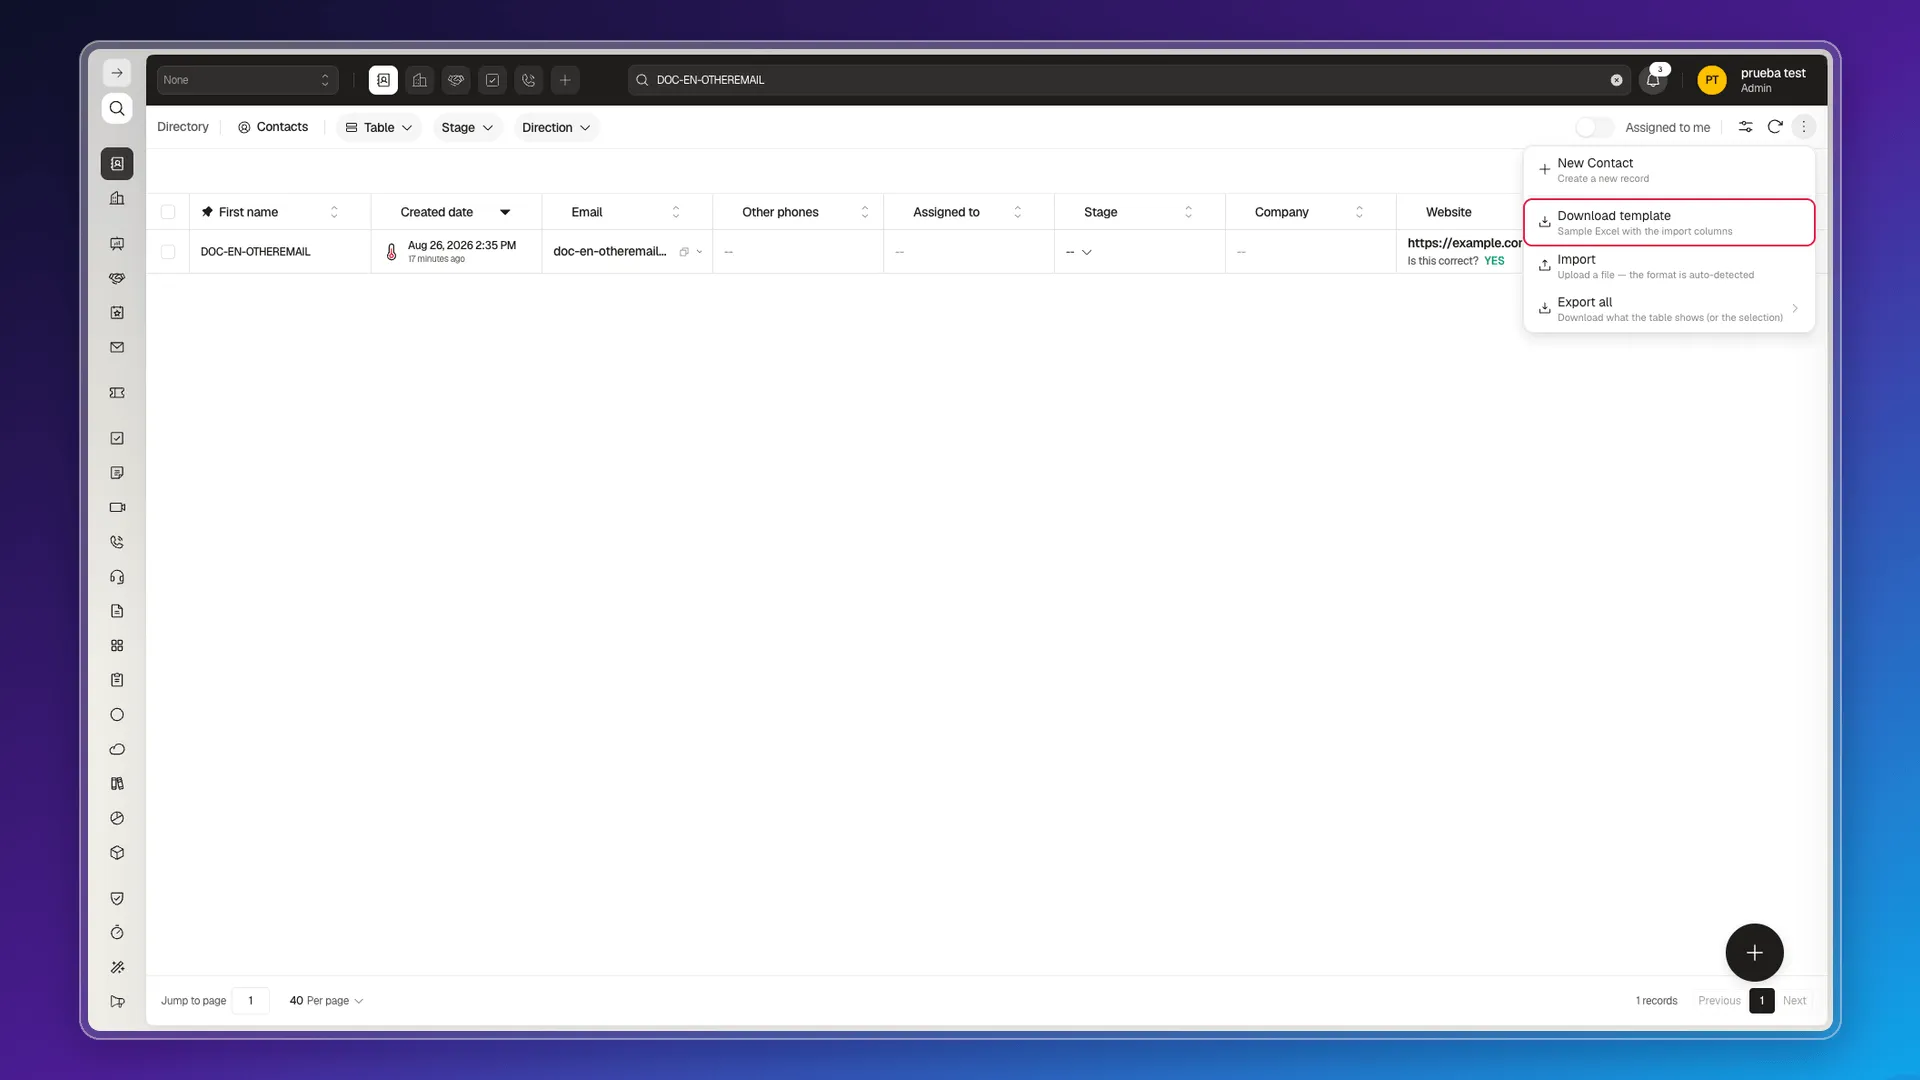Viewport: 1920px width, 1080px height.
Task: Check the select-all checkbox in table header
Action: tap(168, 212)
